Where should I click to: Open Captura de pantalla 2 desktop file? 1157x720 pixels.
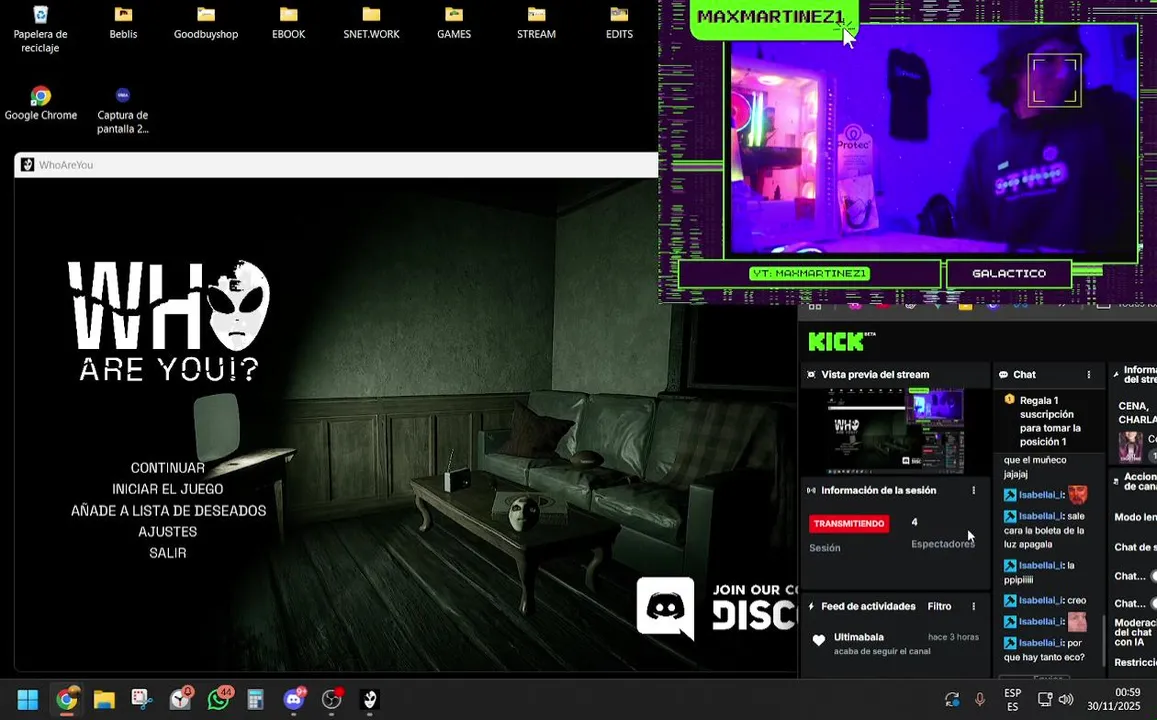coord(122,111)
